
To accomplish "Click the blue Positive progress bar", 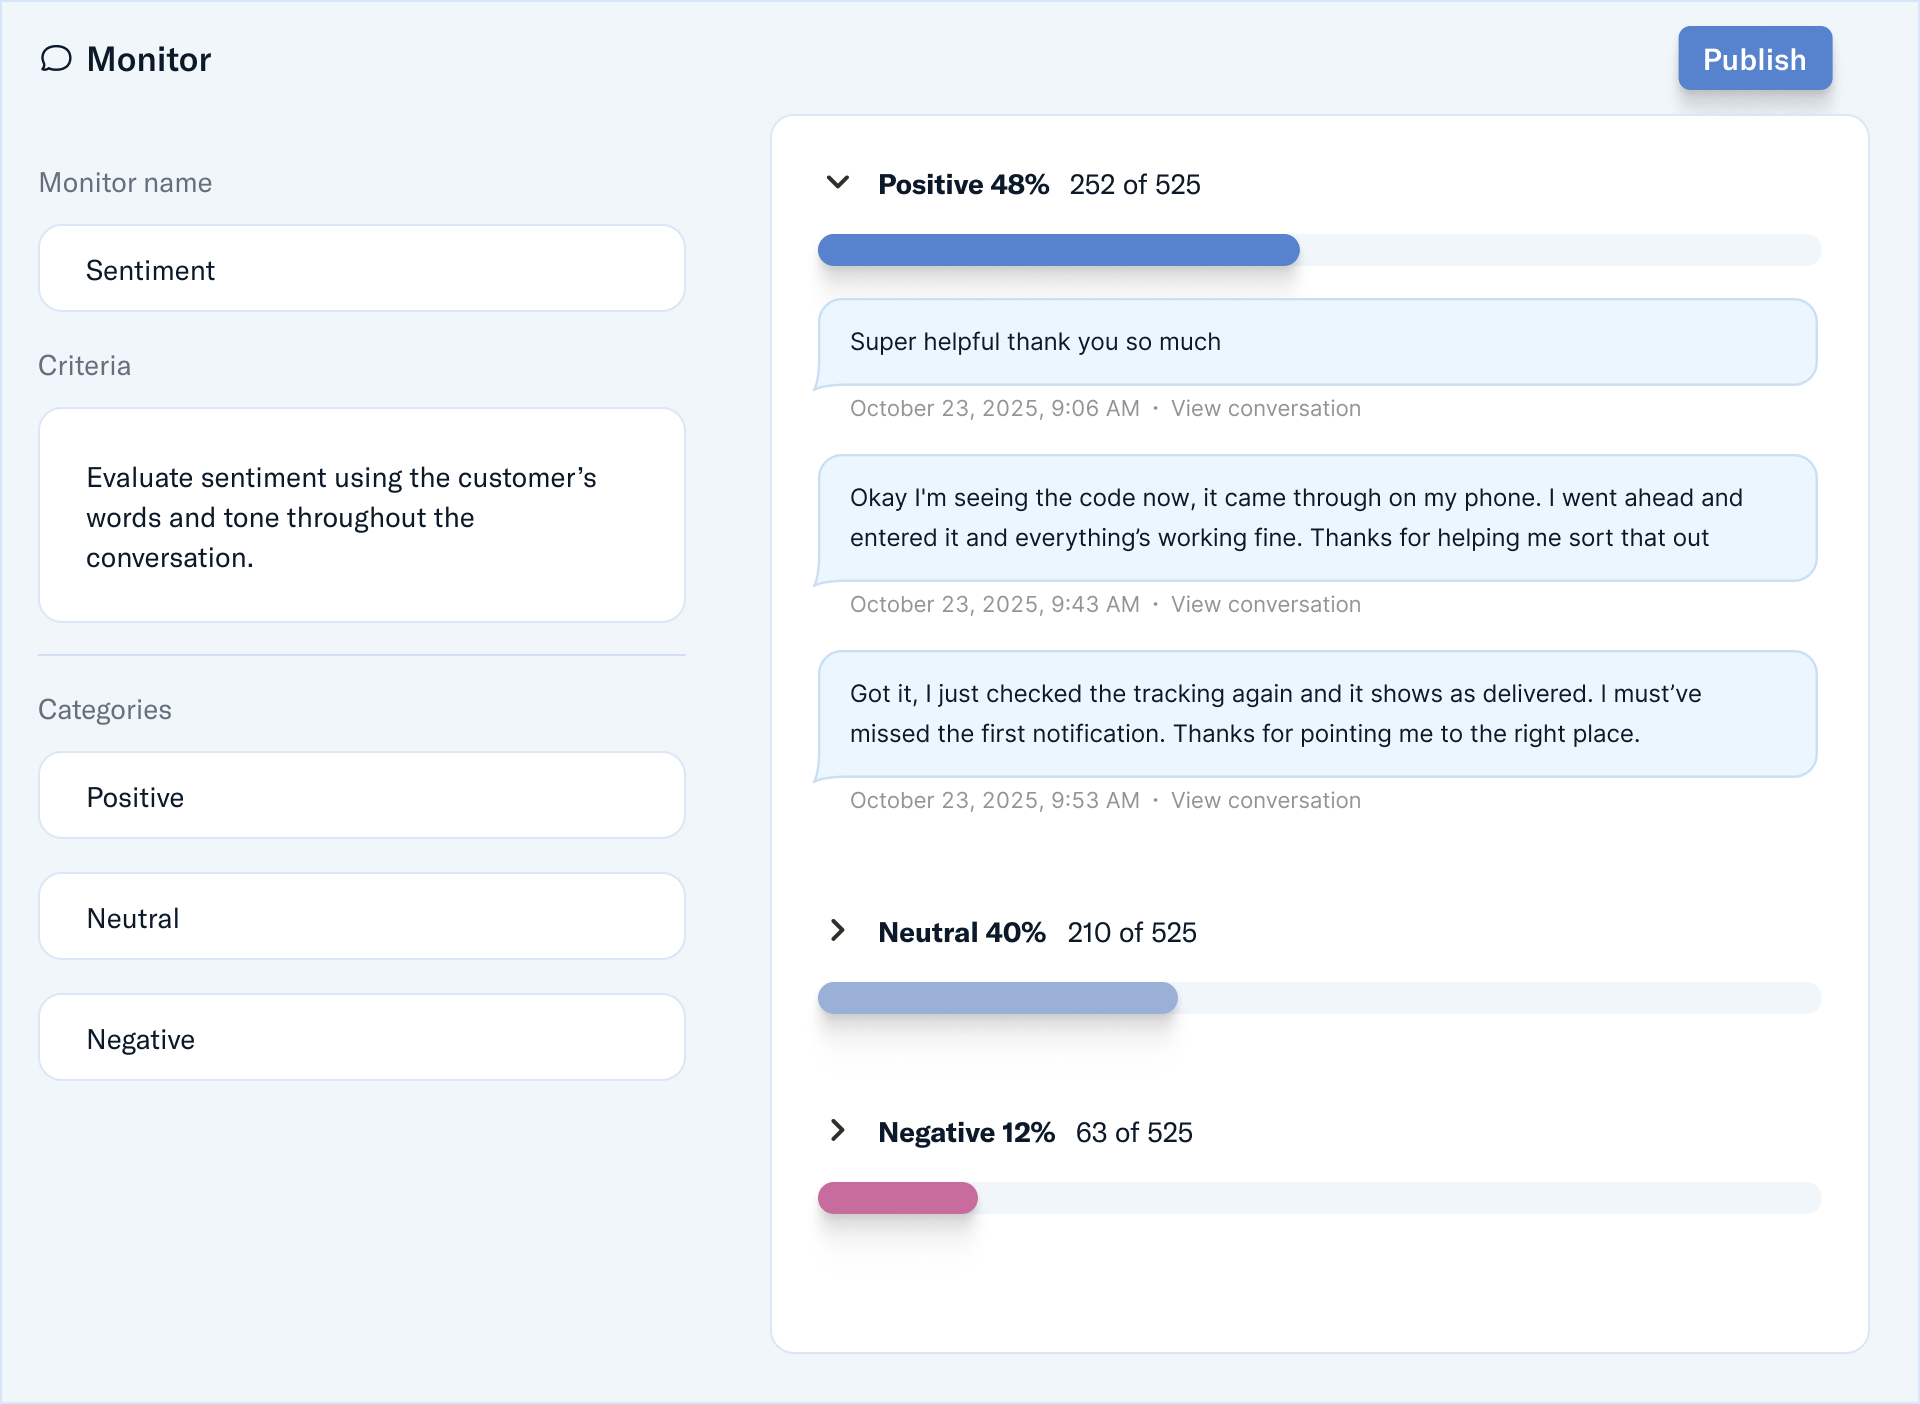I will point(1058,250).
